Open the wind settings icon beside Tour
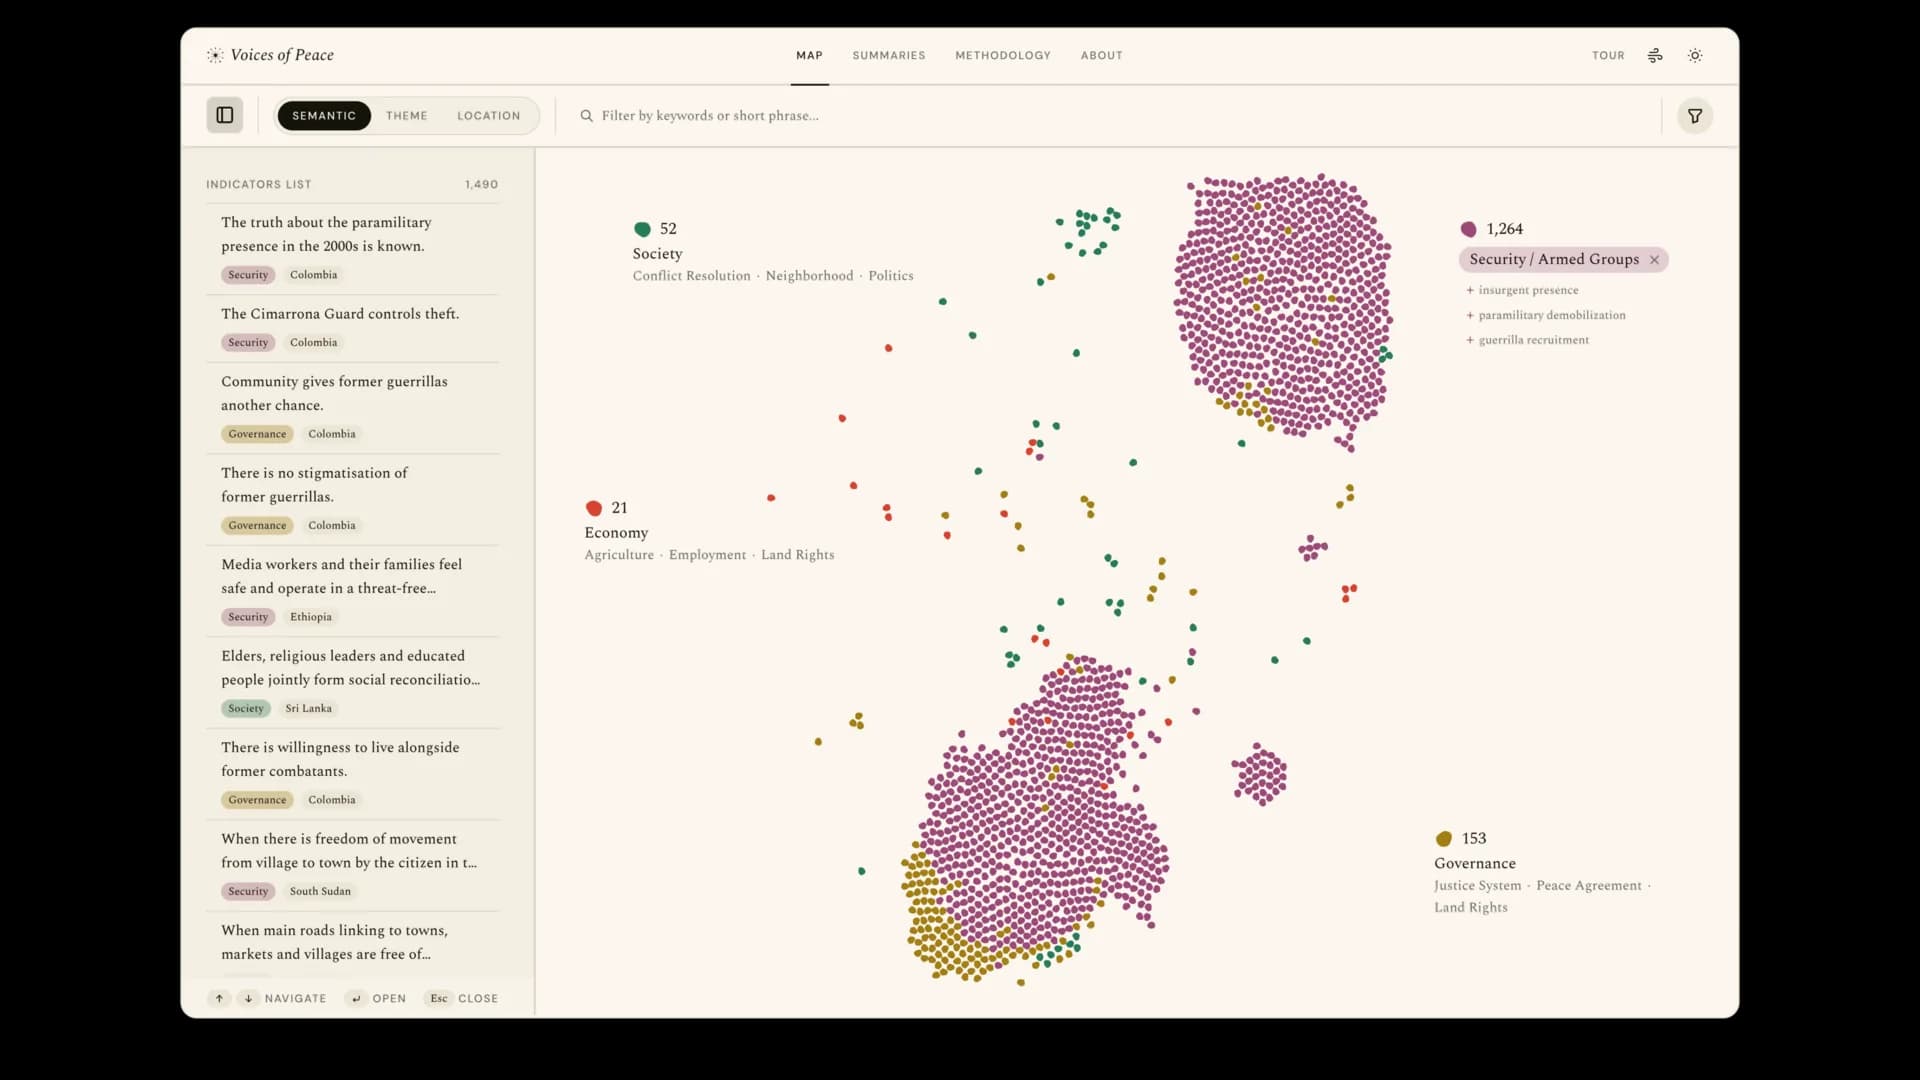 (1655, 56)
